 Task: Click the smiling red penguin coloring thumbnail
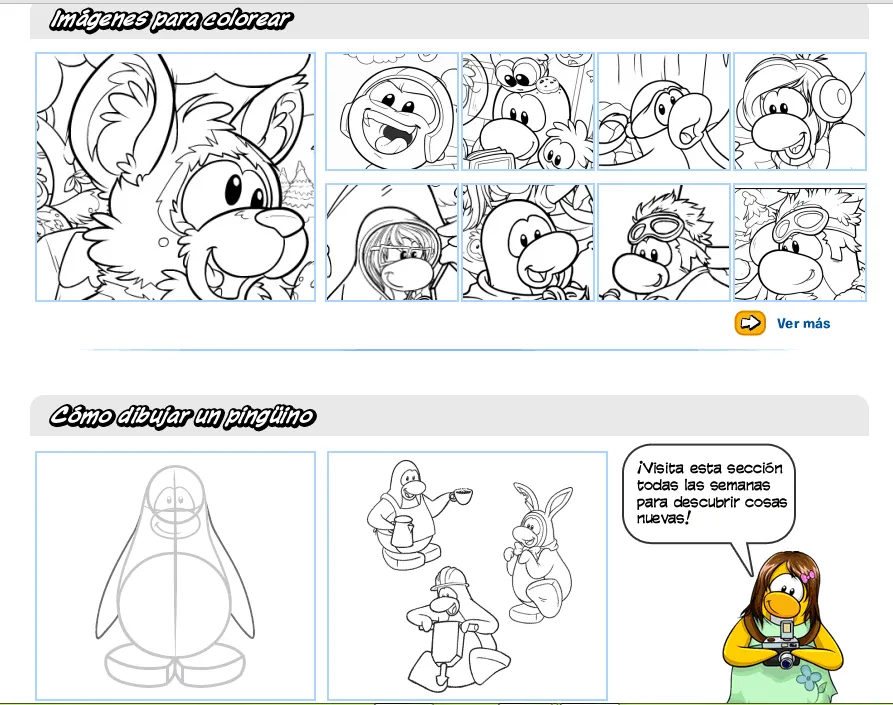(x=526, y=240)
